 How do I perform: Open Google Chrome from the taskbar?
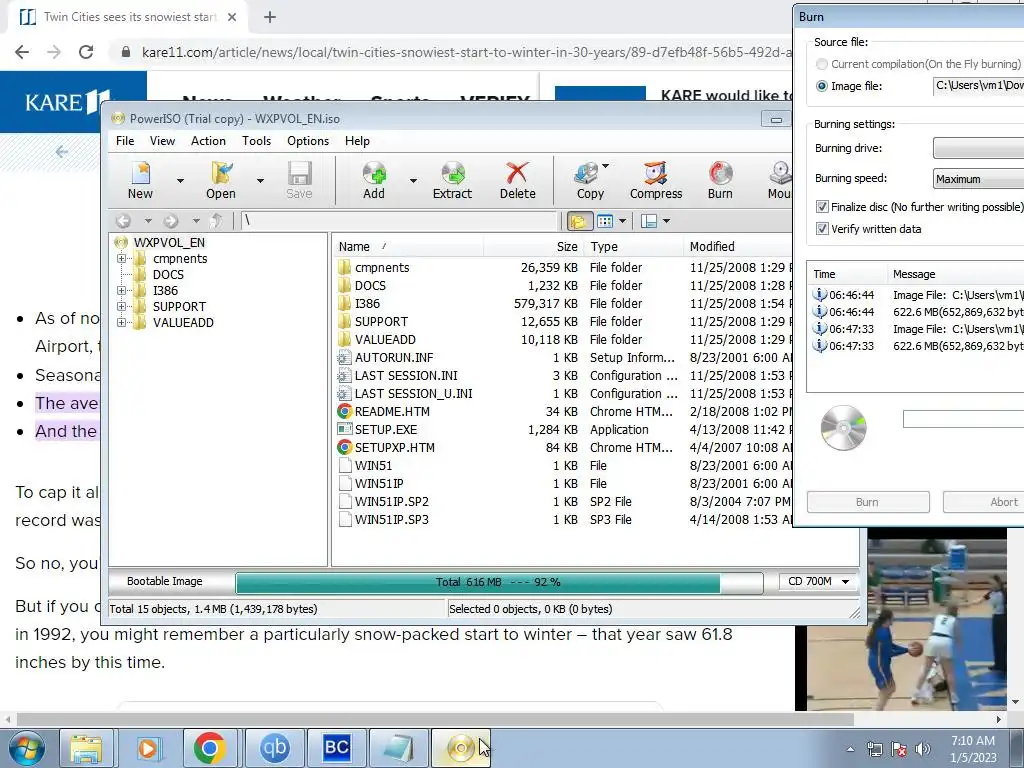[210, 748]
